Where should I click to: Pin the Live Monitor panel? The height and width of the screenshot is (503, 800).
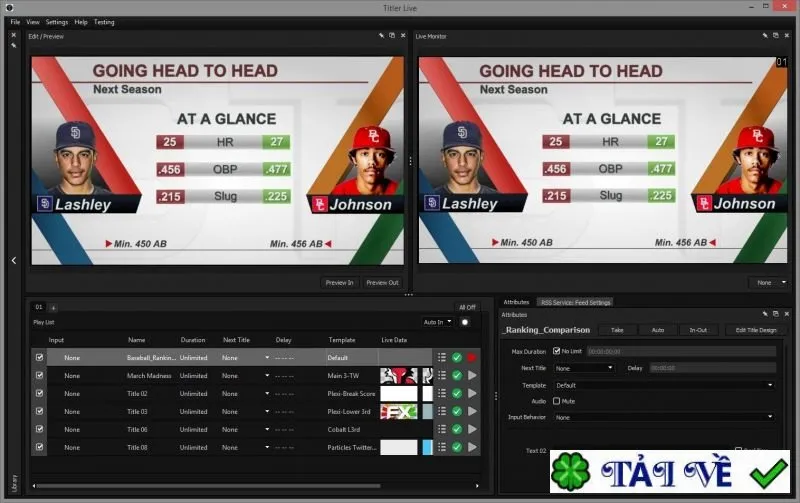click(x=765, y=36)
